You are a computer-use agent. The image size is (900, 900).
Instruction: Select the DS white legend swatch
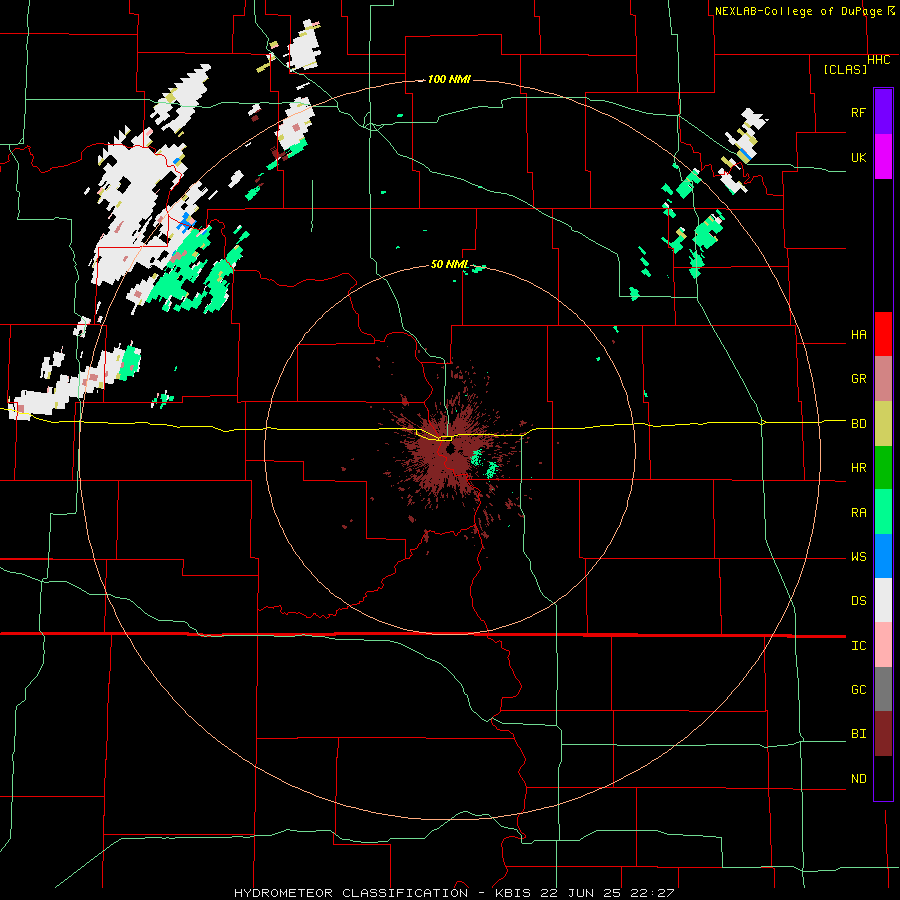883,600
